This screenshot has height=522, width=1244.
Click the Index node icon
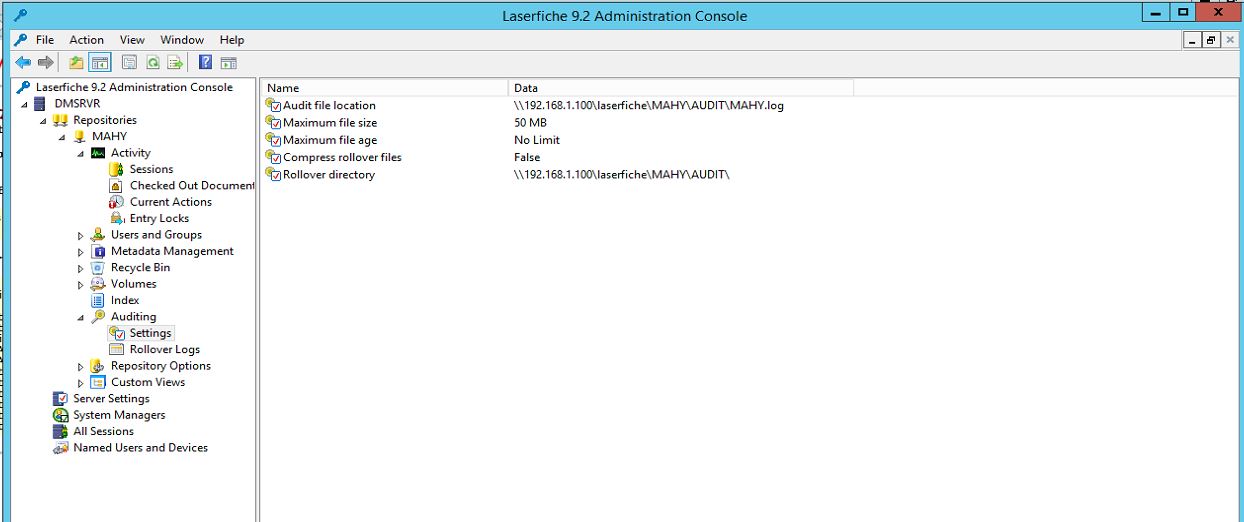98,300
